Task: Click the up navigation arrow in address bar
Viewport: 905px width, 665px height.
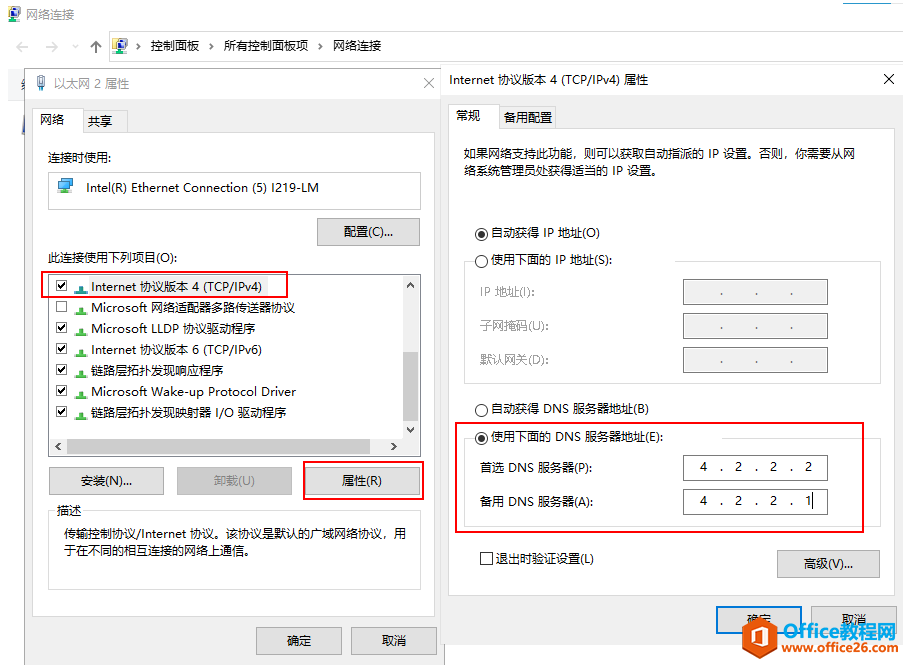Action: [x=94, y=45]
